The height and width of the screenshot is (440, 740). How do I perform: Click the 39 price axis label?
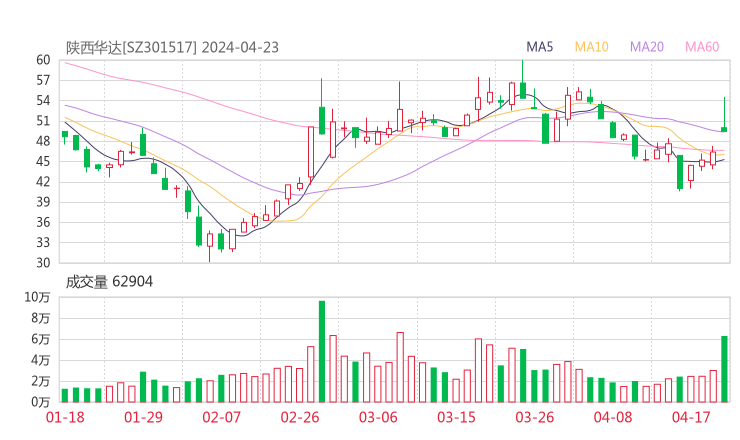tap(43, 202)
